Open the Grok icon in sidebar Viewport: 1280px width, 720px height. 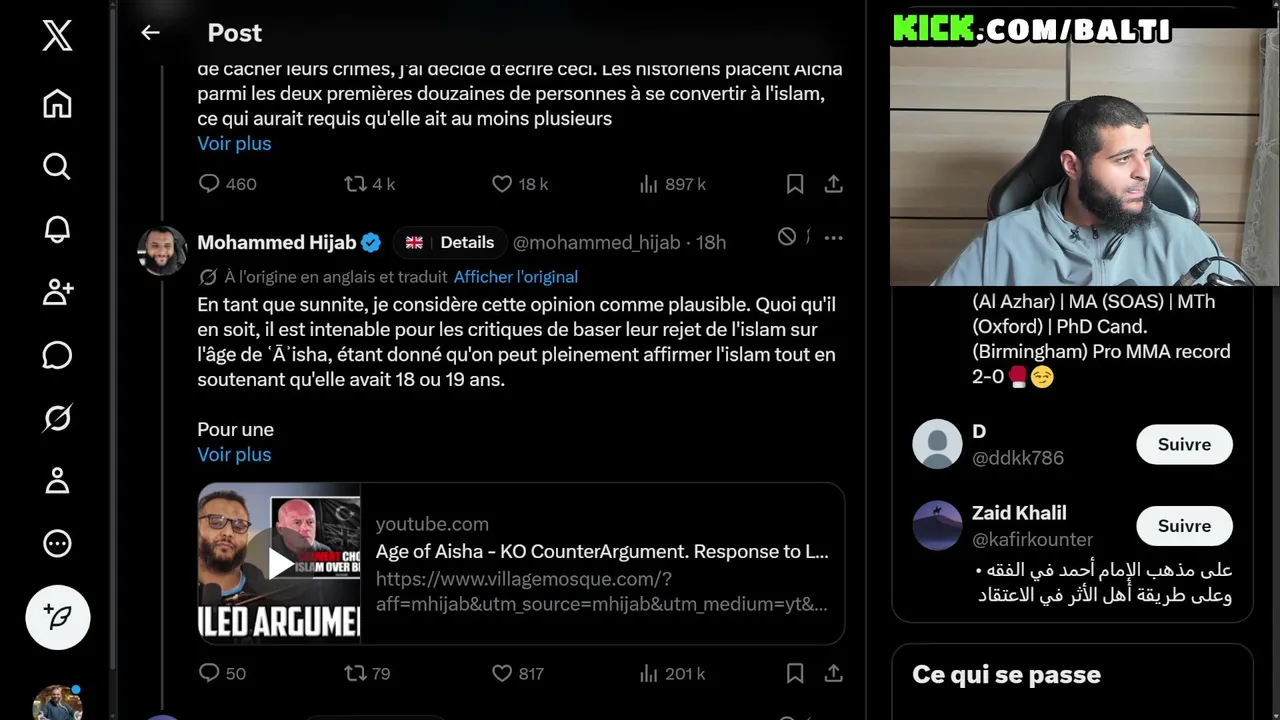tap(57, 418)
